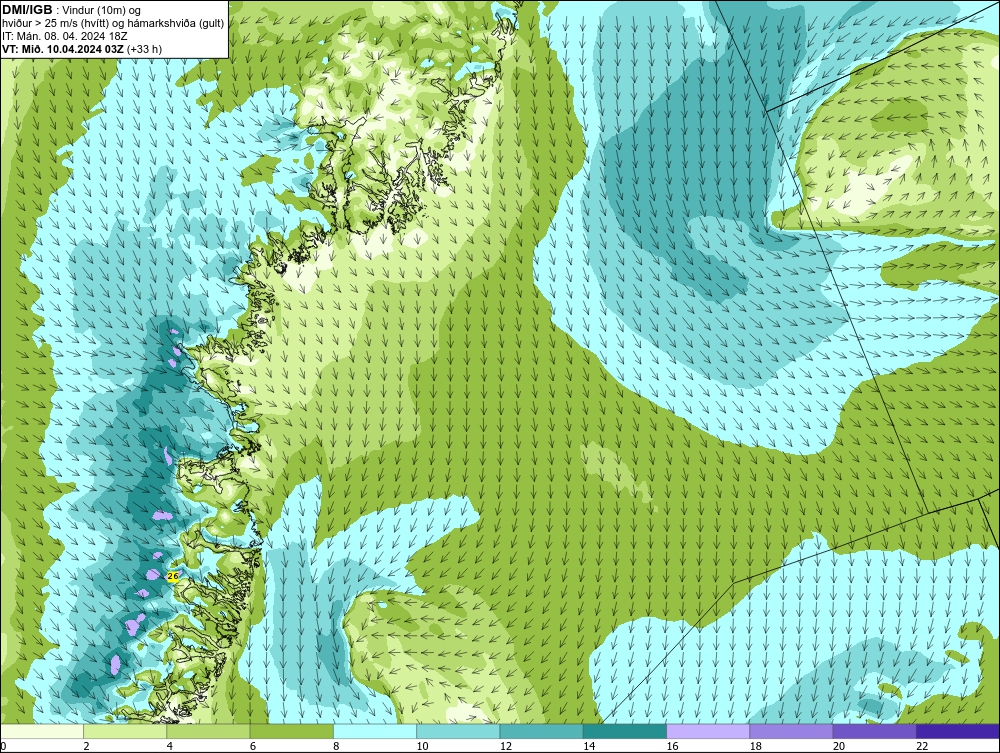The height and width of the screenshot is (753, 1000).
Task: Click the above 22 m/s dark indigo swatch
Action: [x=958, y=731]
